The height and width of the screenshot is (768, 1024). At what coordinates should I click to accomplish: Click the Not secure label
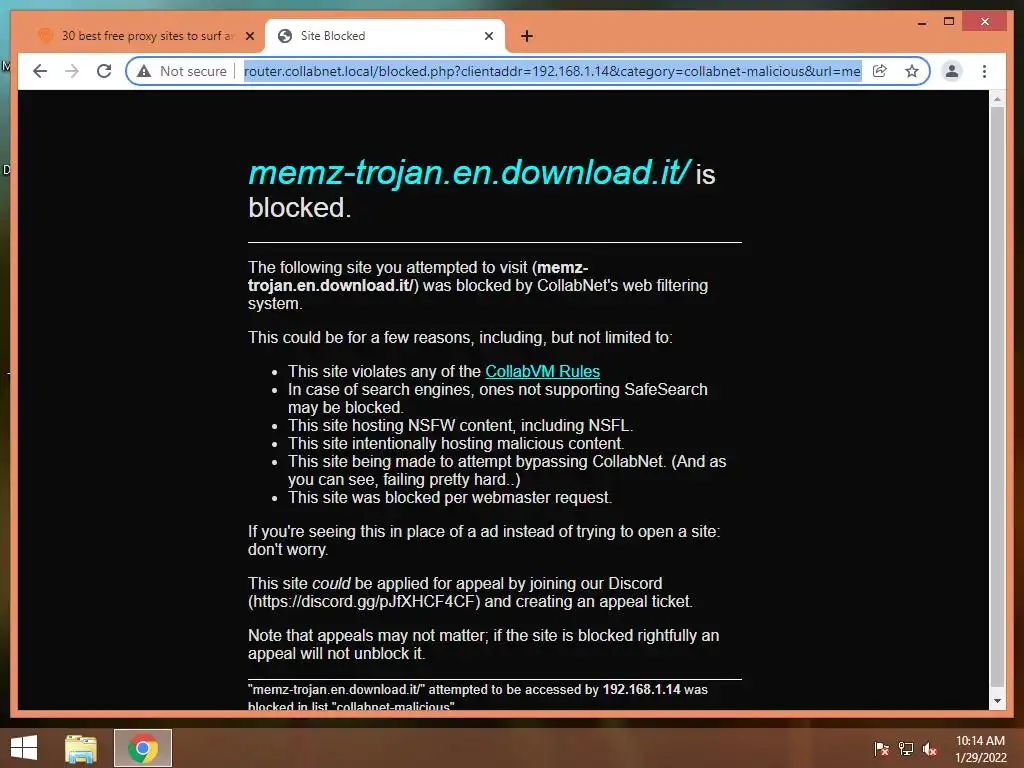click(193, 71)
